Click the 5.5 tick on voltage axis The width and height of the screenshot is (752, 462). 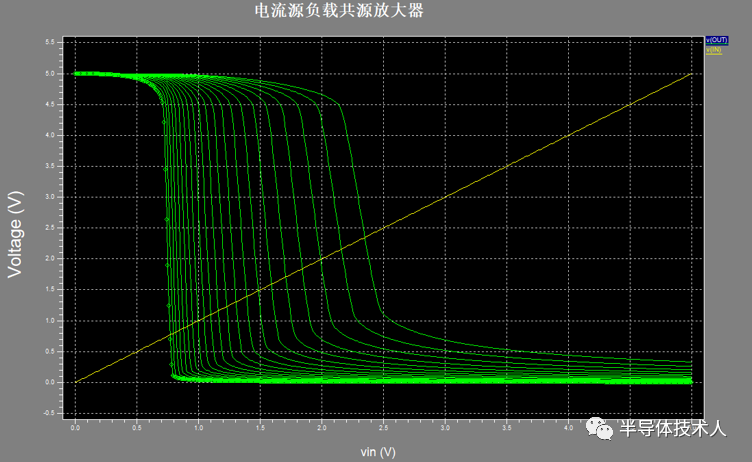coord(50,42)
